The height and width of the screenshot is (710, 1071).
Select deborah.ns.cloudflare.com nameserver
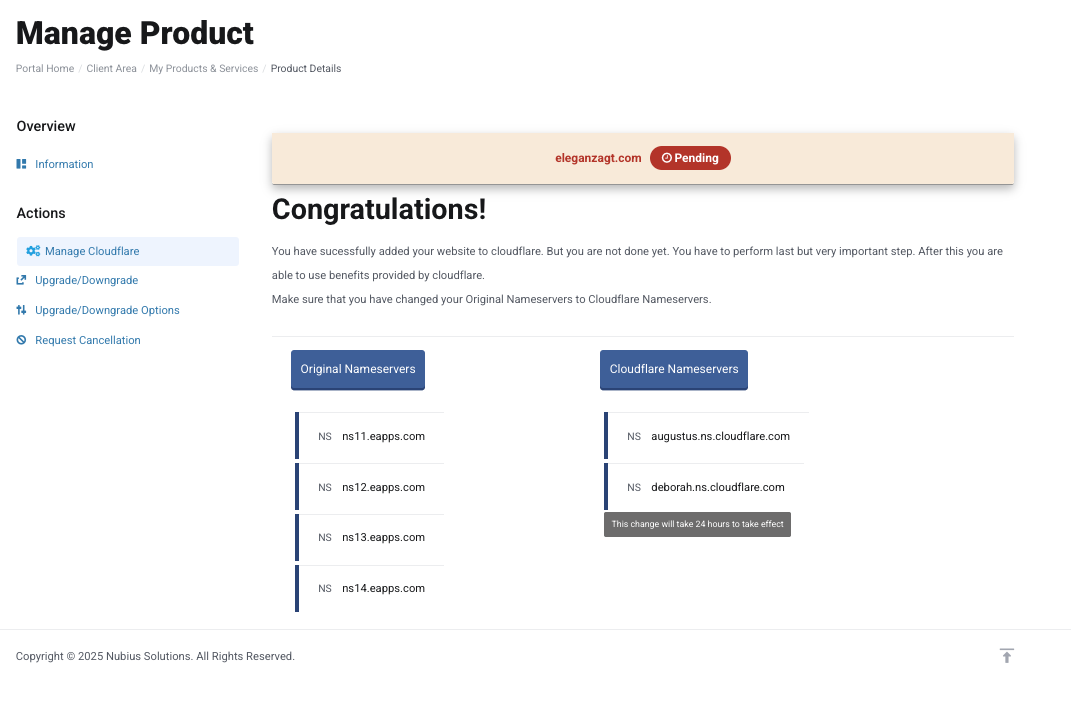coord(704,487)
